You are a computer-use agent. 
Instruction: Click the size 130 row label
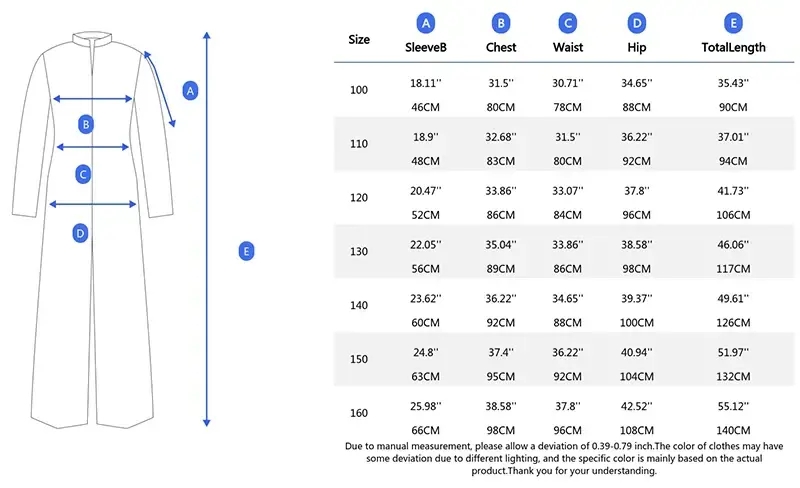coord(359,251)
